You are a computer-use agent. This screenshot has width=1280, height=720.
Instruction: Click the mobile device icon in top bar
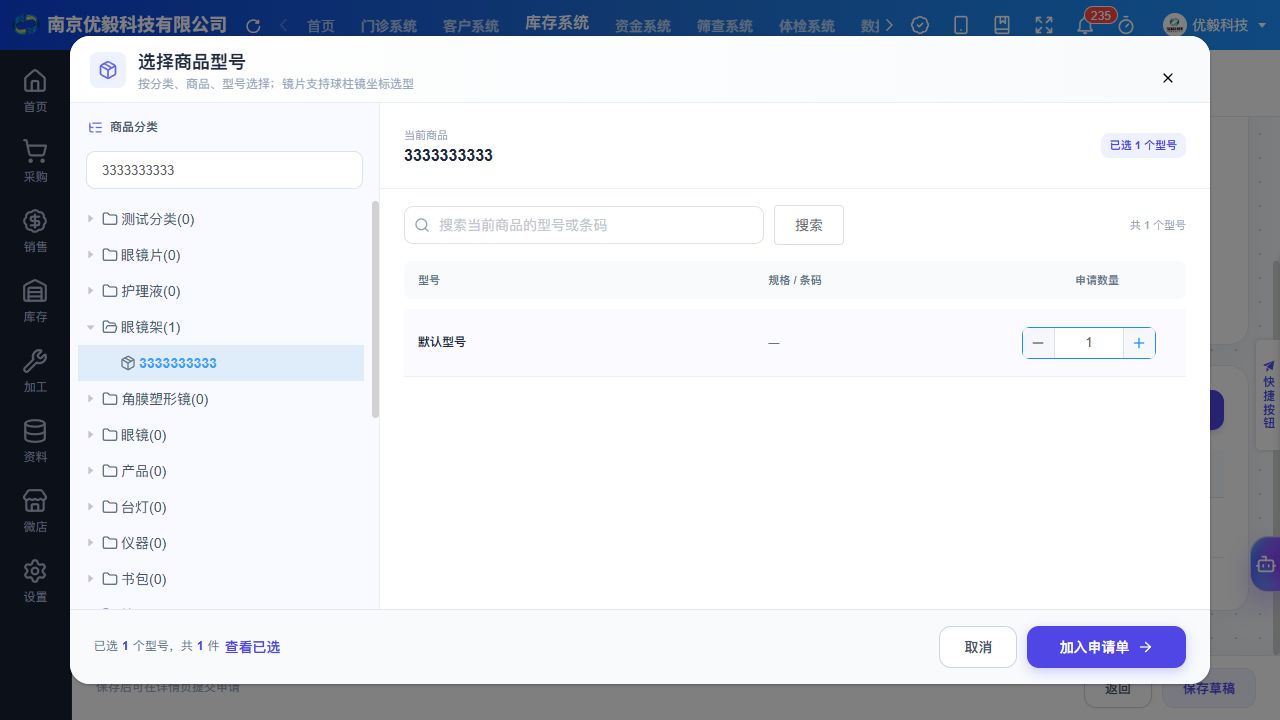click(x=961, y=25)
